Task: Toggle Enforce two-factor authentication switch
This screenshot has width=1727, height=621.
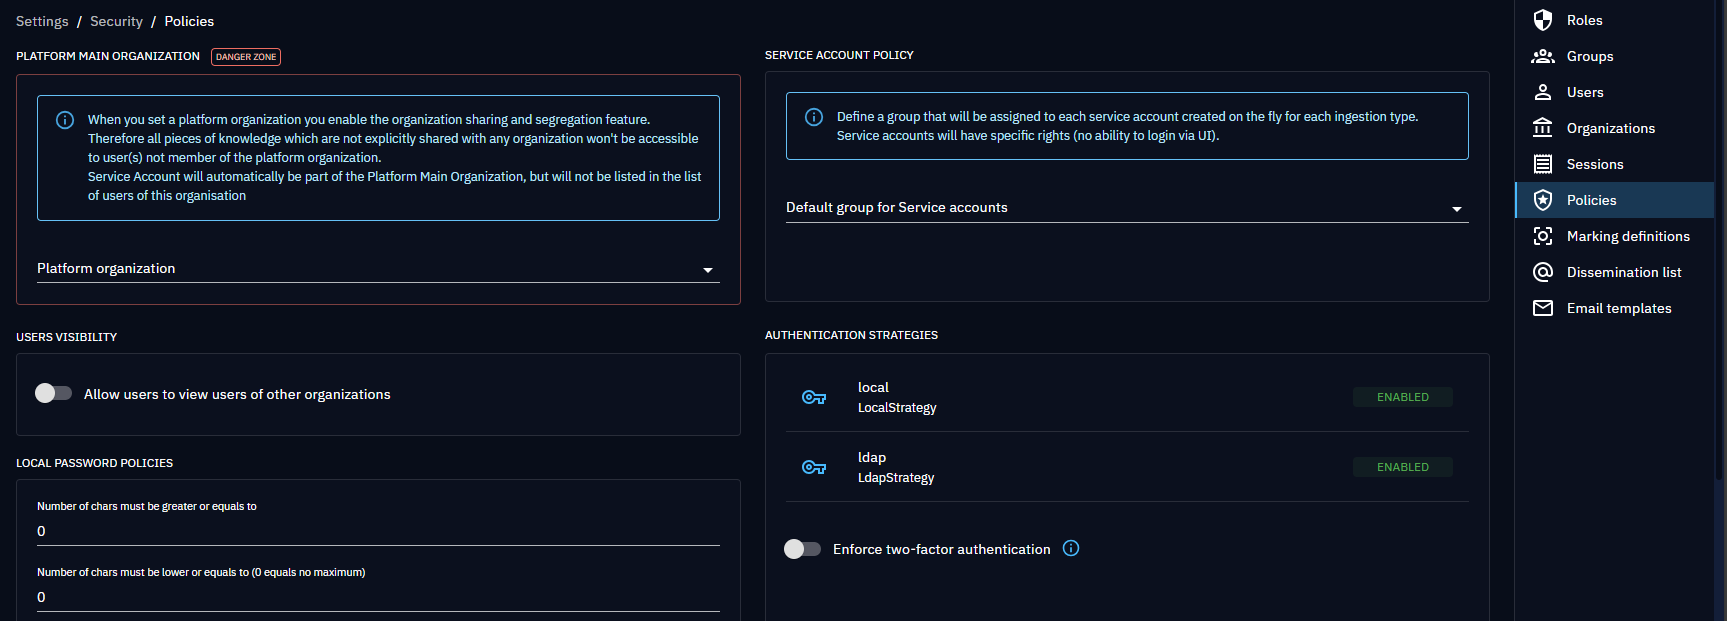Action: (x=802, y=549)
